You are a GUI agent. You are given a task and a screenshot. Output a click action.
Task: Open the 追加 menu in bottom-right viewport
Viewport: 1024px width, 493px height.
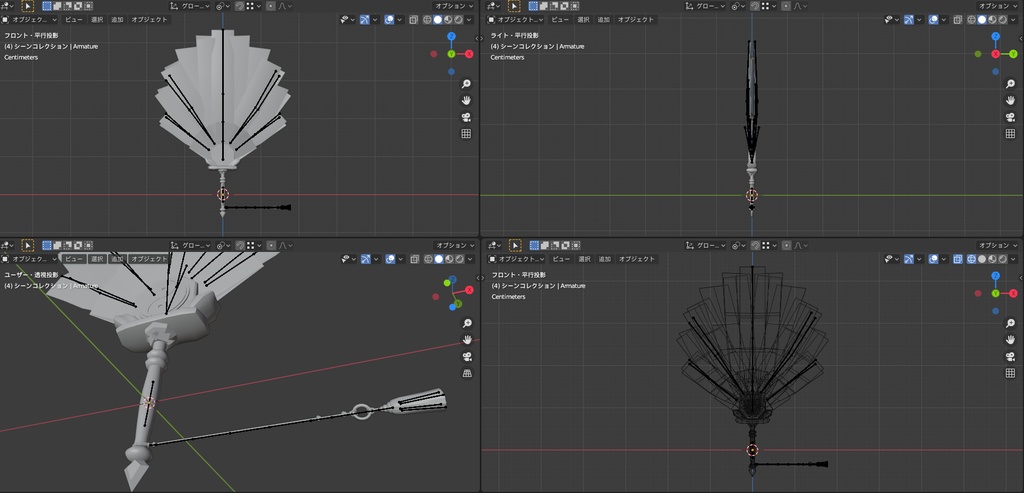pyautogui.click(x=604, y=259)
